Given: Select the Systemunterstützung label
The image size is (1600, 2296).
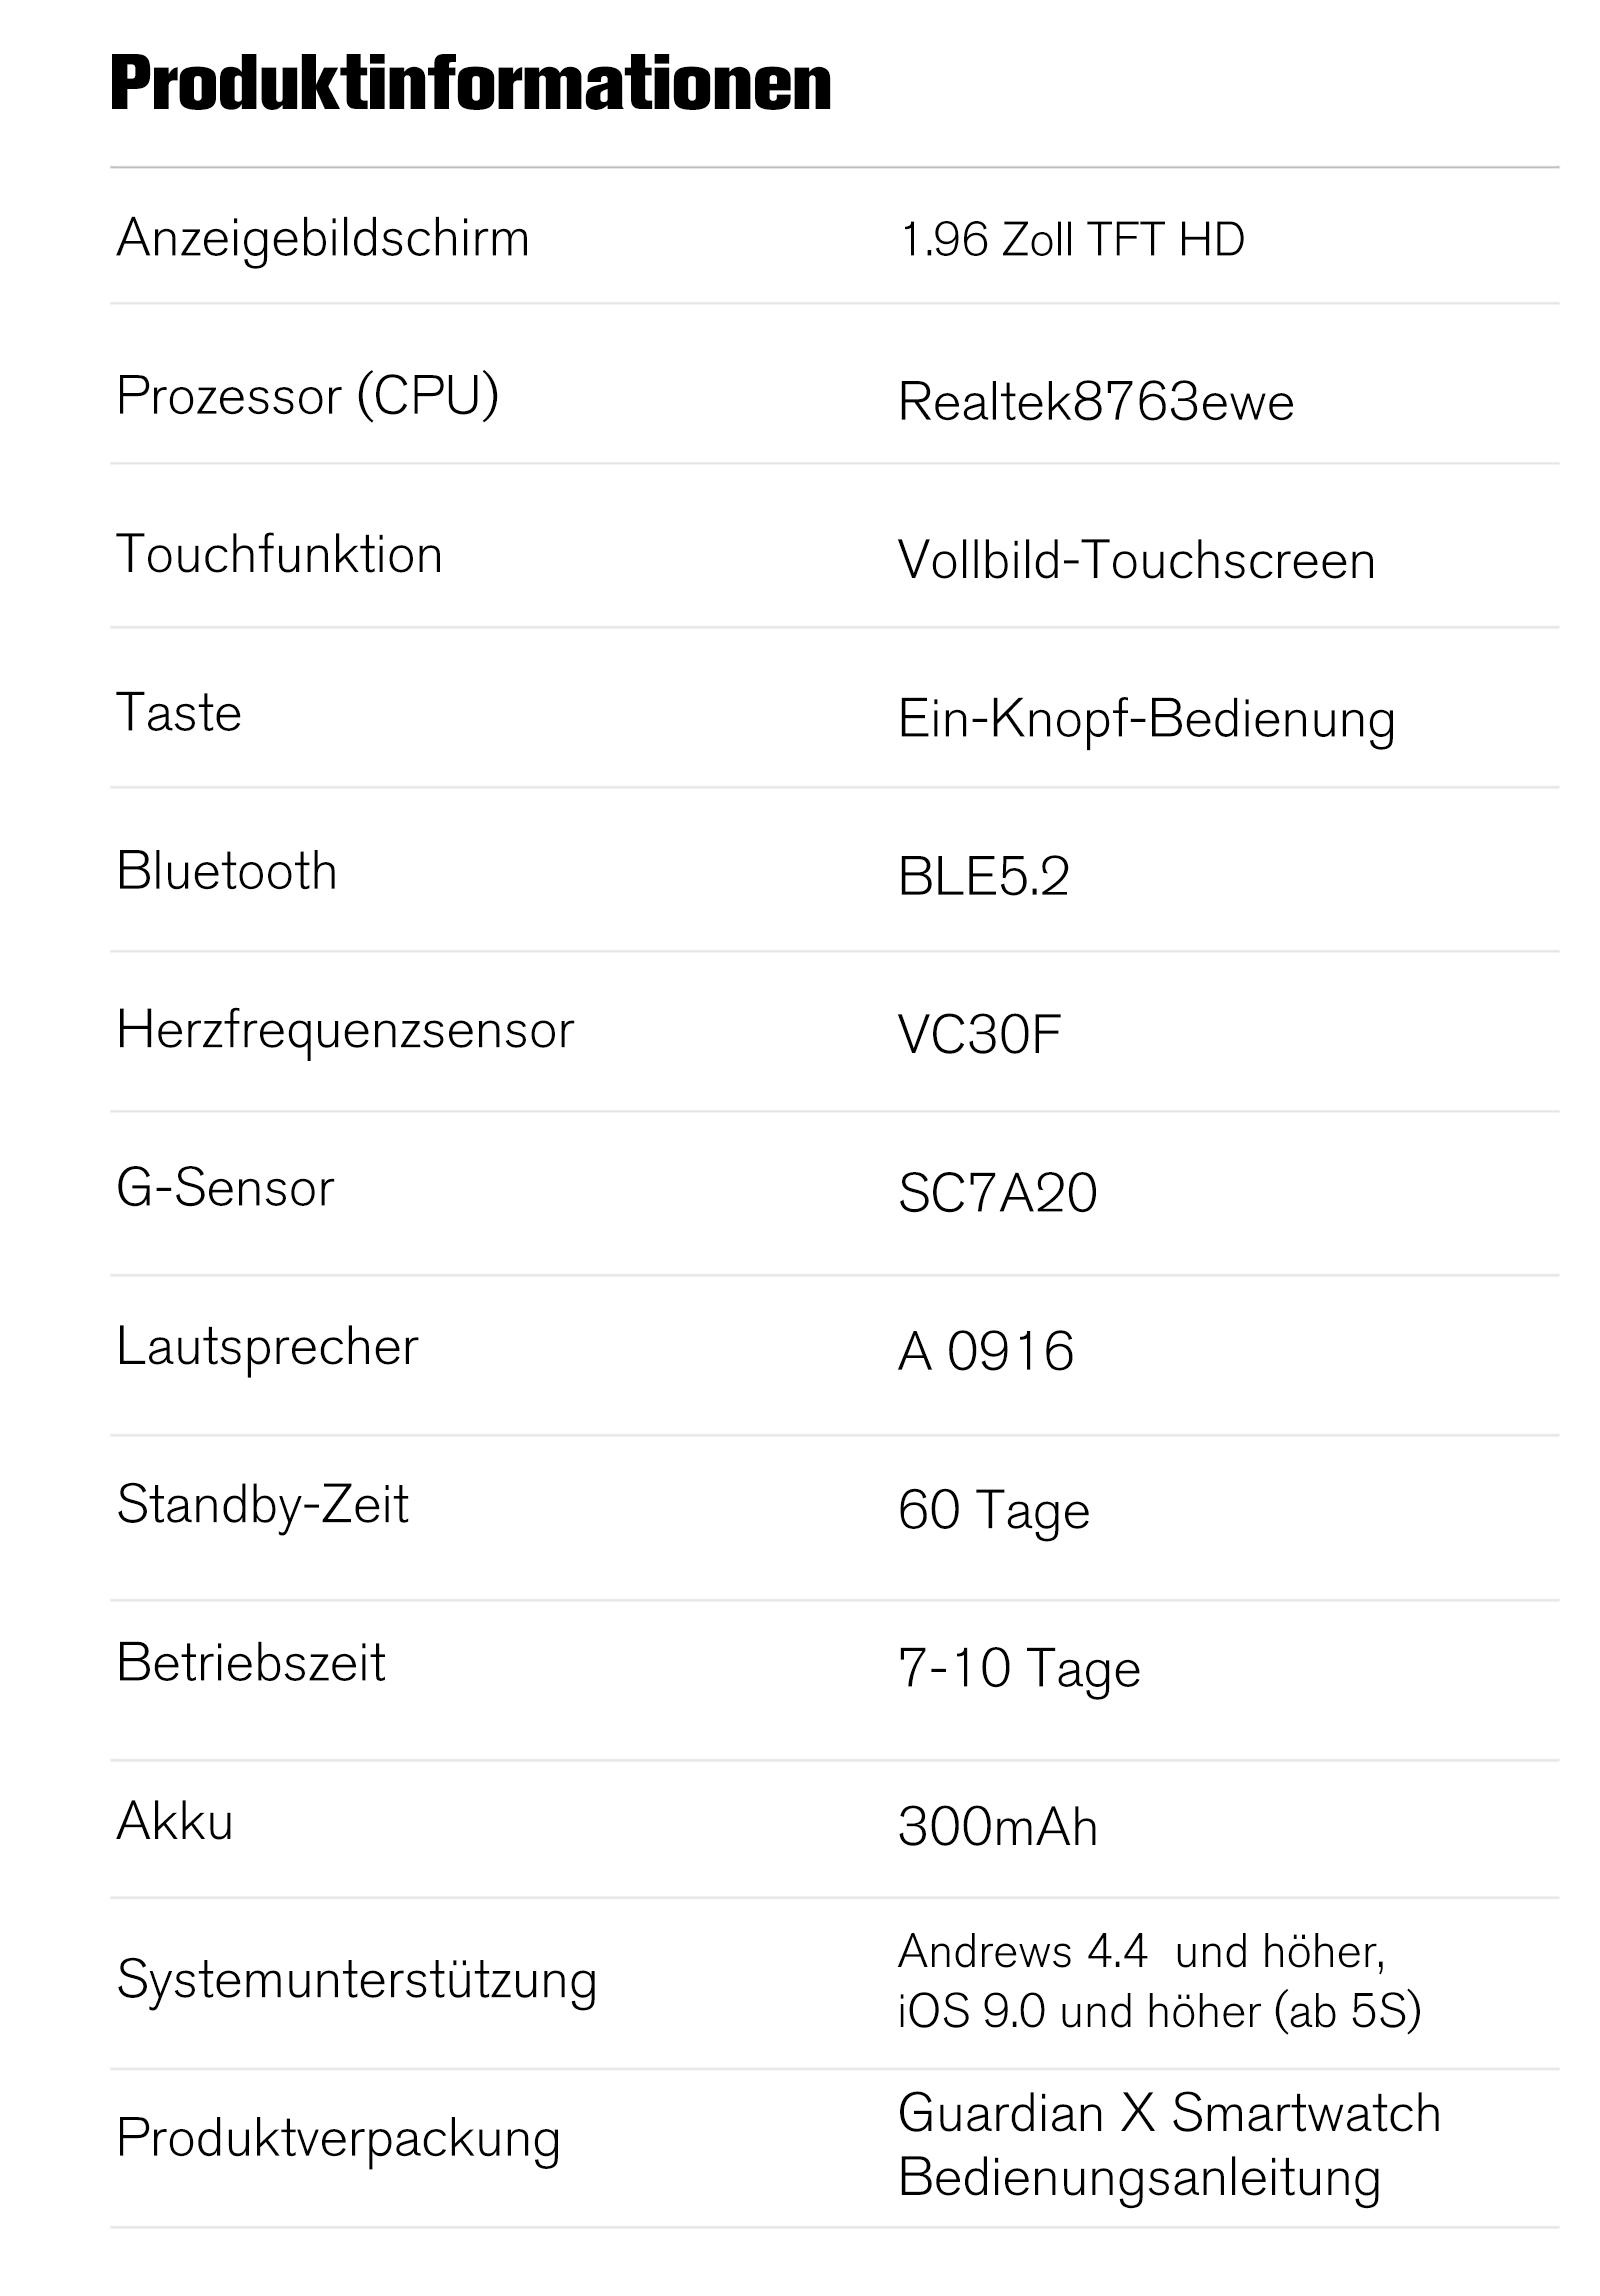Looking at the screenshot, I should click(357, 1980).
